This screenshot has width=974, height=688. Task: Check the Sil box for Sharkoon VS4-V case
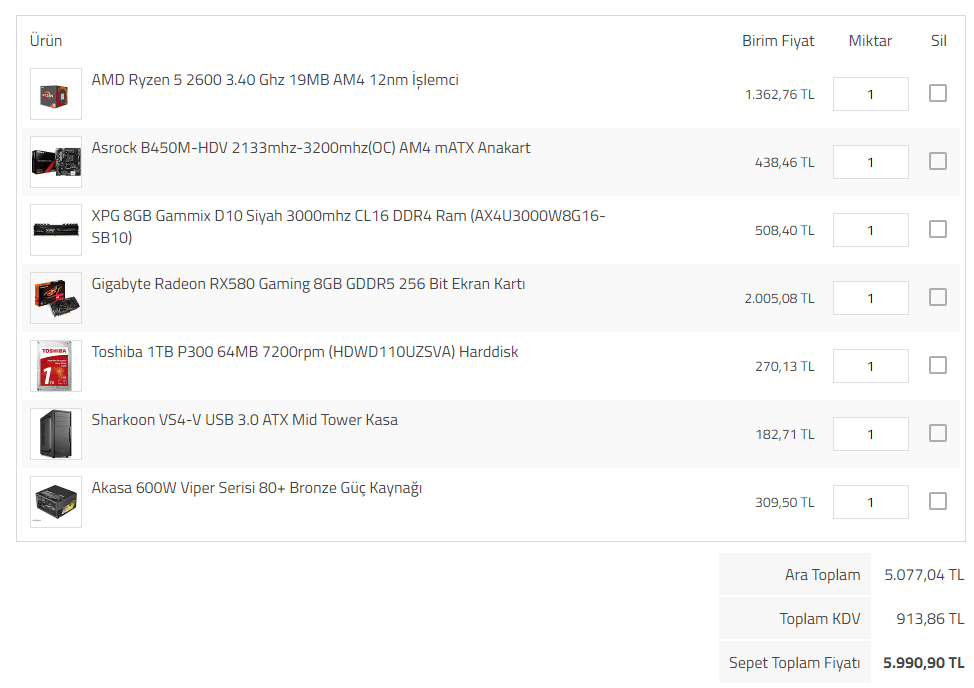tap(938, 433)
